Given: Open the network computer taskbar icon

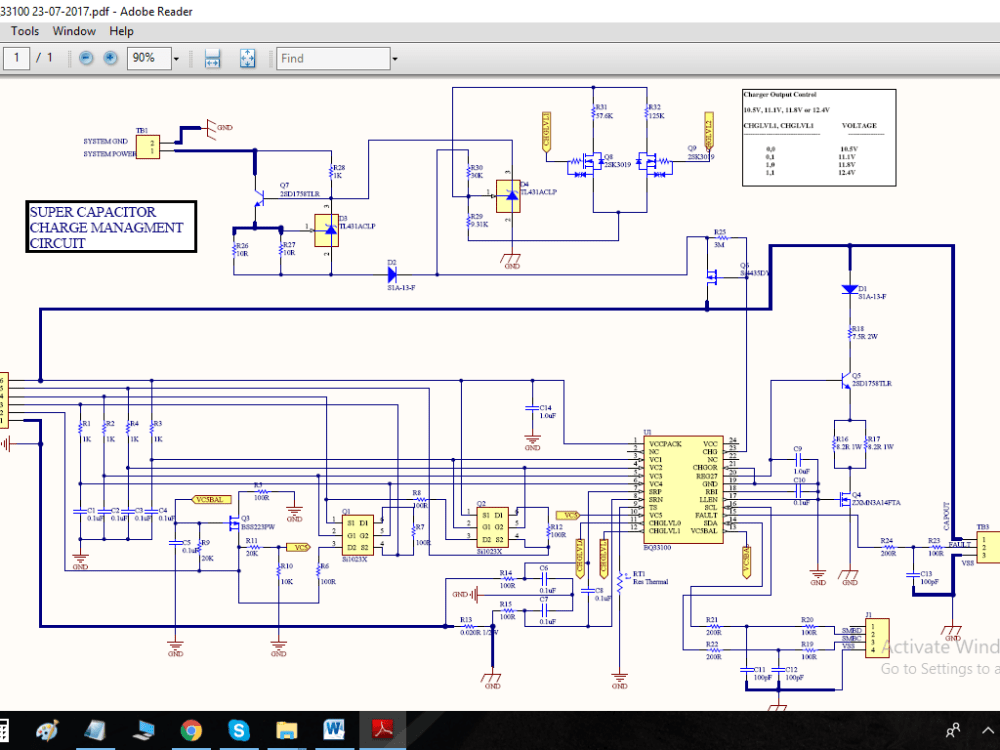Looking at the screenshot, I should (143, 730).
